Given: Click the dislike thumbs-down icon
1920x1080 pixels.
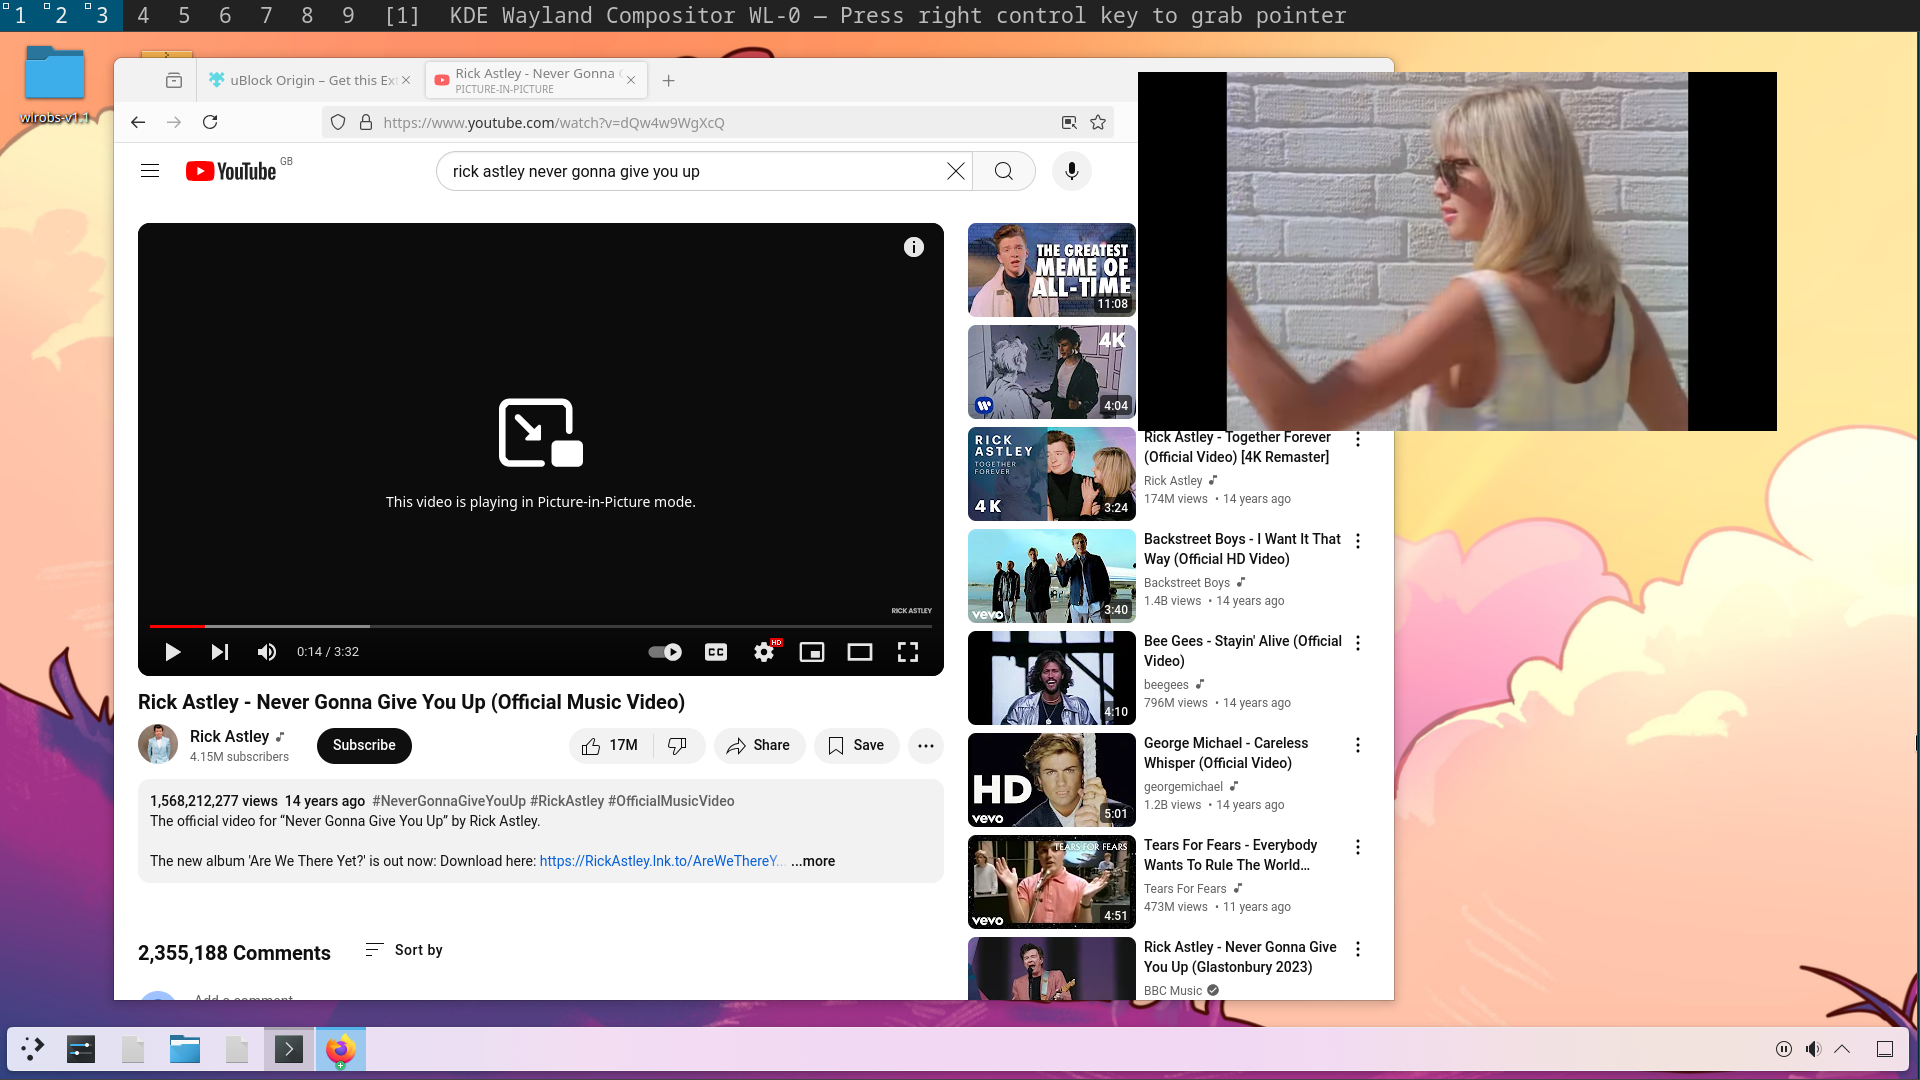Looking at the screenshot, I should [x=678, y=746].
